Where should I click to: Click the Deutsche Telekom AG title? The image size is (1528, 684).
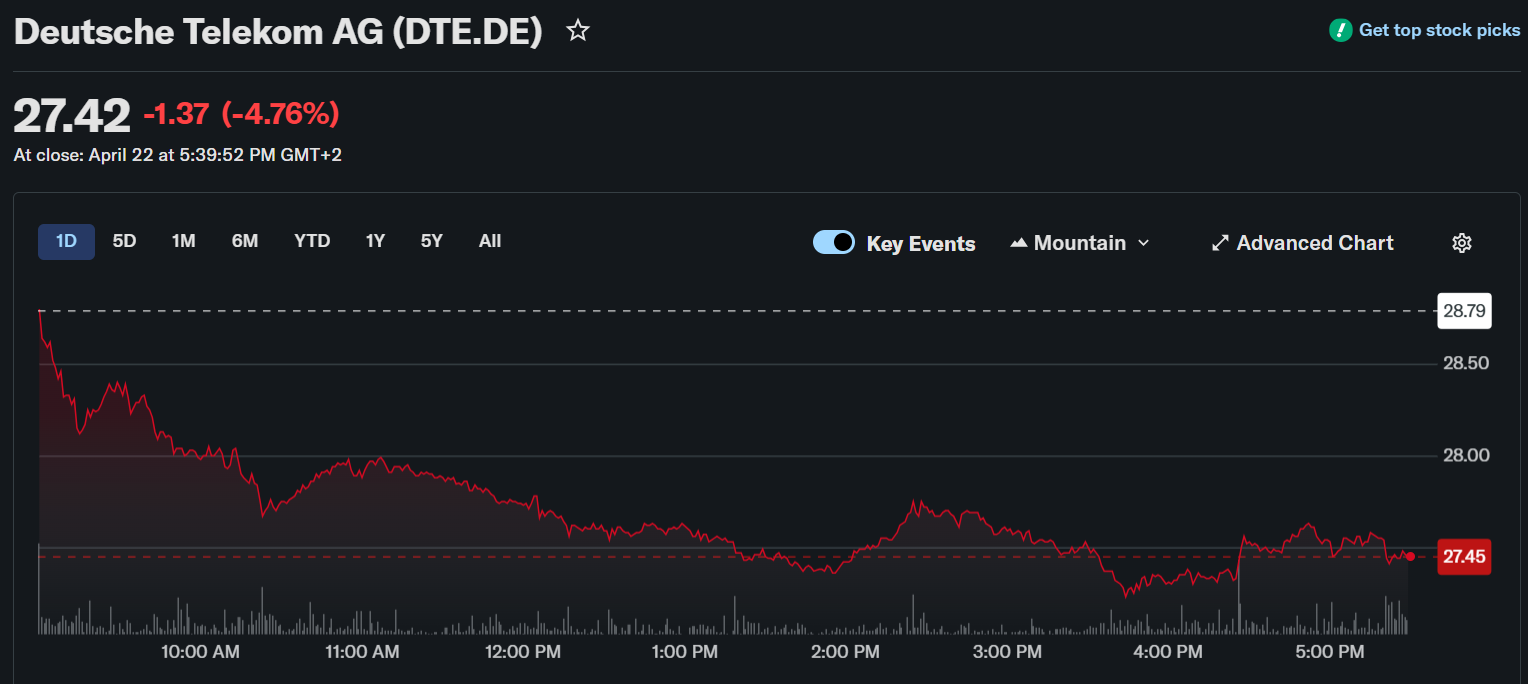tap(278, 32)
